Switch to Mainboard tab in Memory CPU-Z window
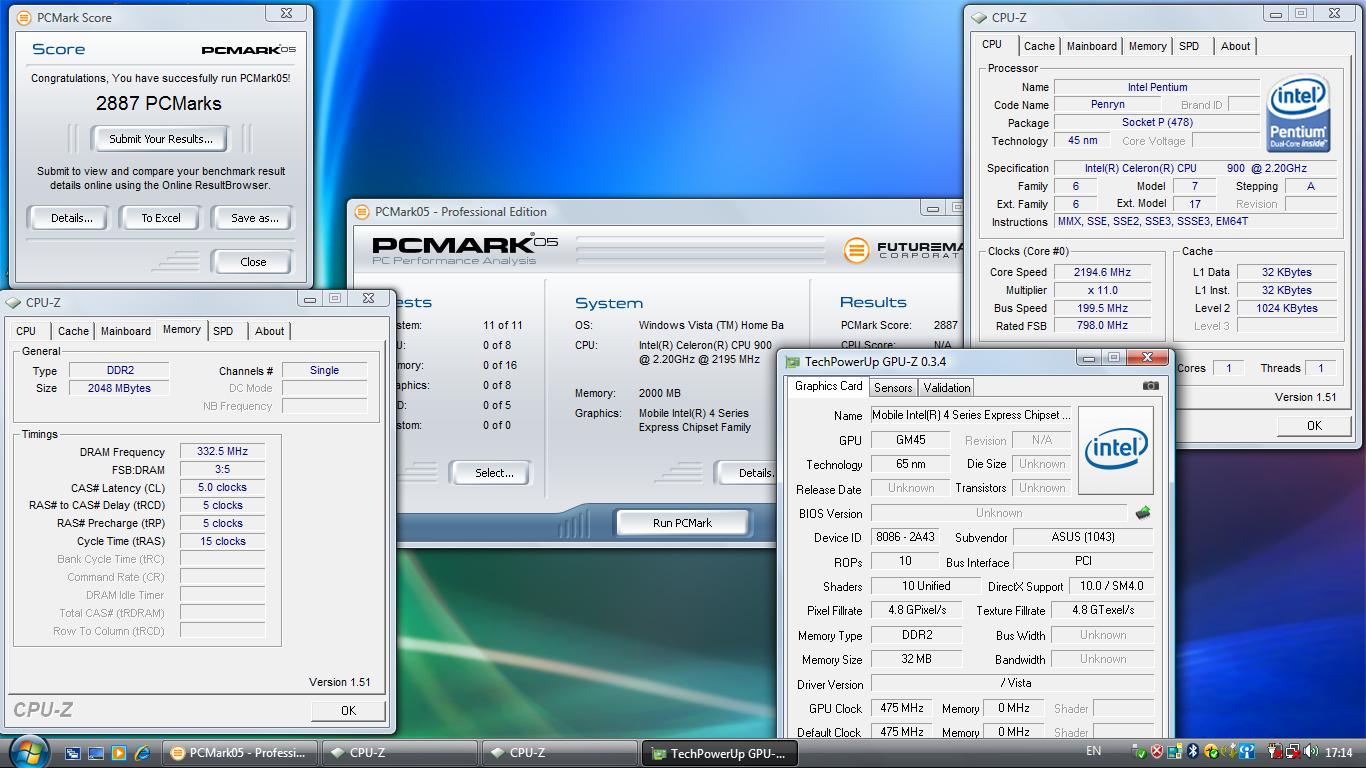 126,331
